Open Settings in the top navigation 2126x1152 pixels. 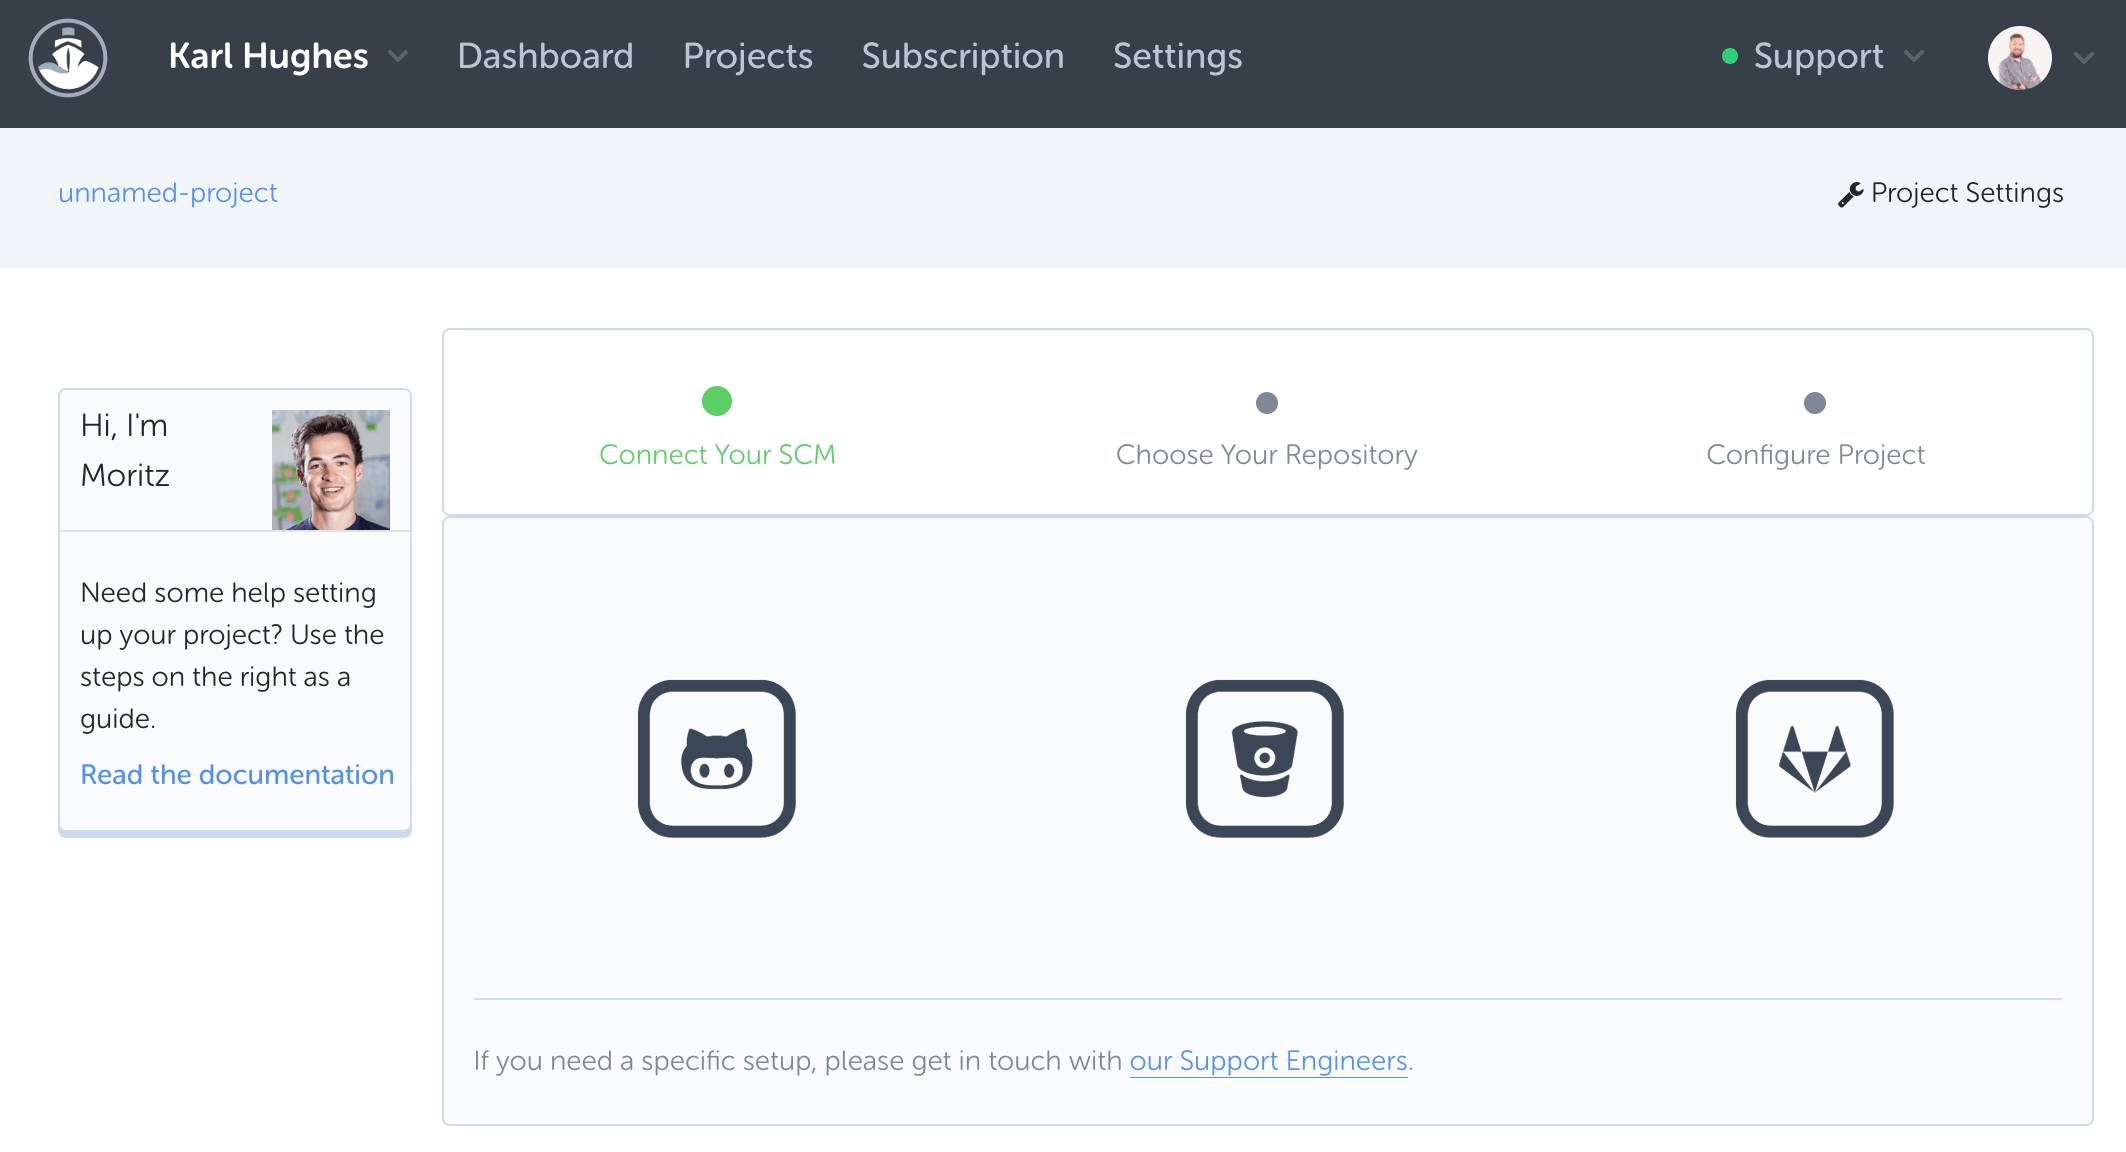1178,56
